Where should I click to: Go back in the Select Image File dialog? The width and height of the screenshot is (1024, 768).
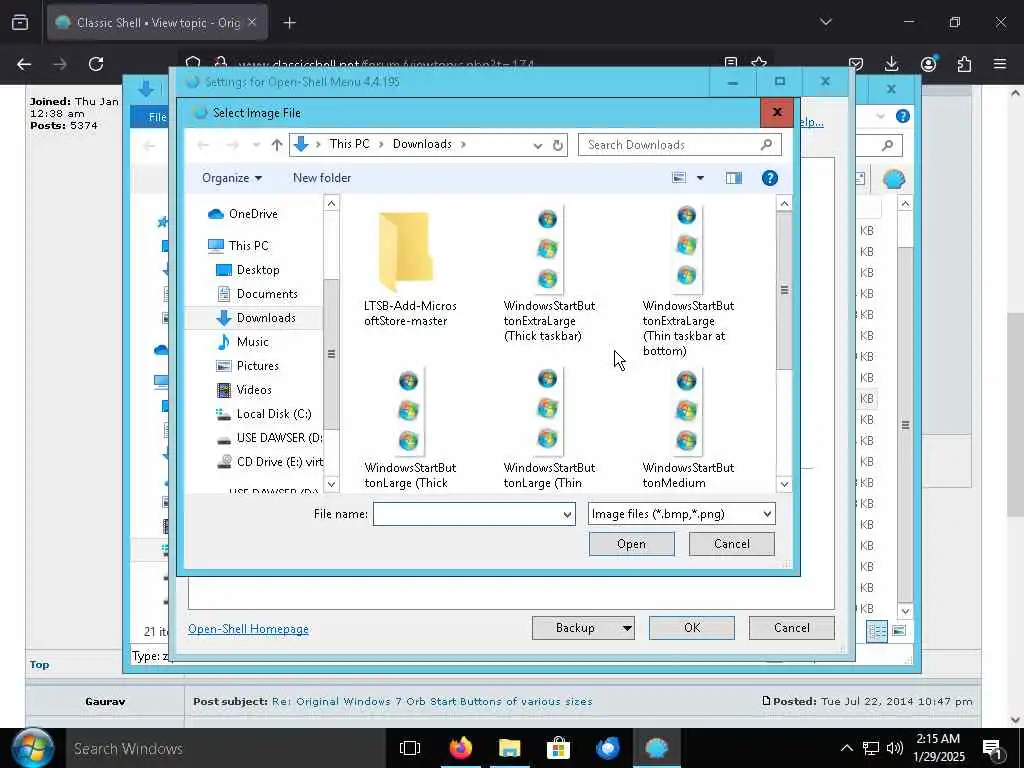click(x=203, y=145)
